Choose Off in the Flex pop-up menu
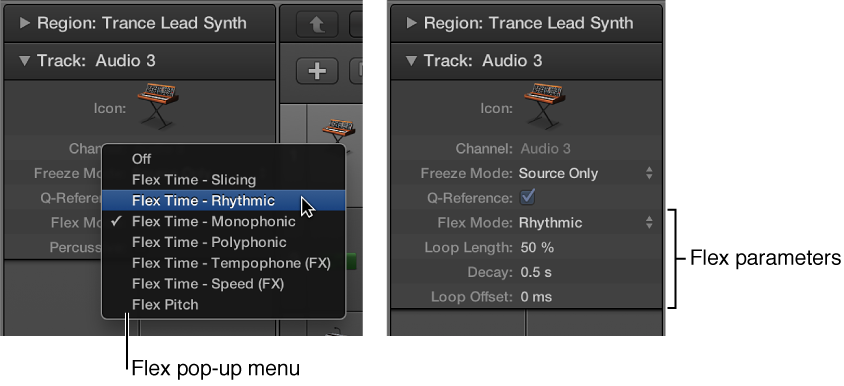The height and width of the screenshot is (386, 844). tap(223, 159)
